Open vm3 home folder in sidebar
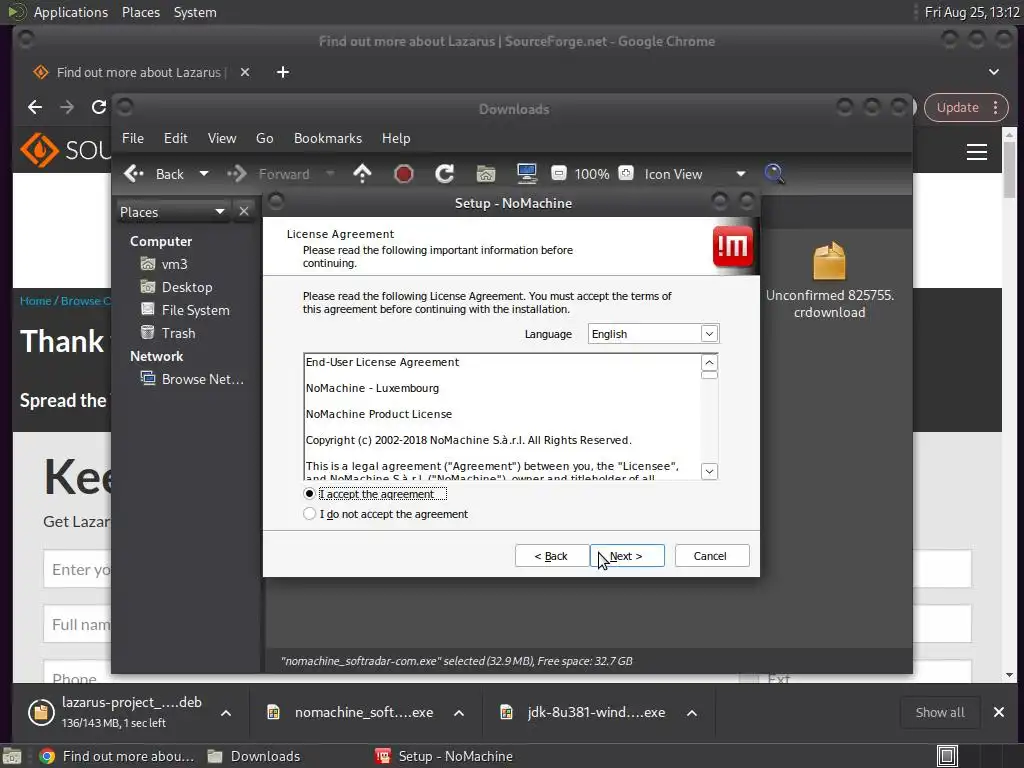The image size is (1024, 768). click(x=165, y=264)
